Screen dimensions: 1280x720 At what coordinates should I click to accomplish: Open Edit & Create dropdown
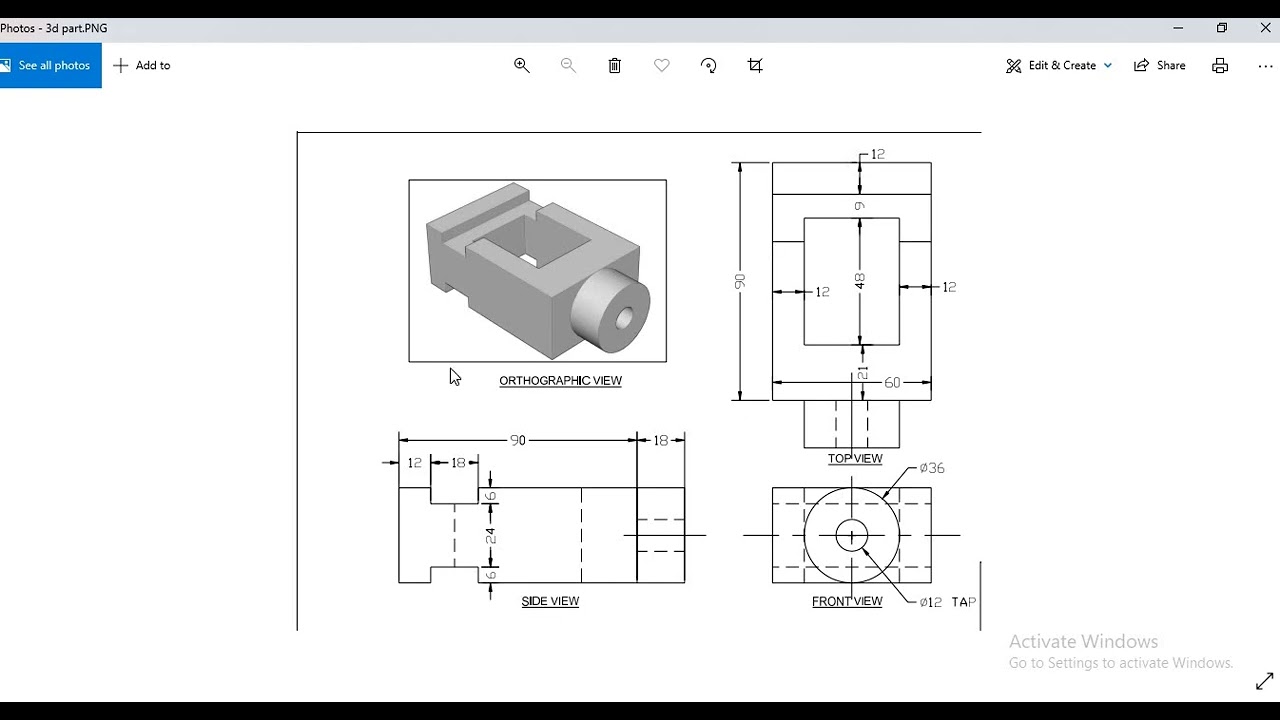1059,65
